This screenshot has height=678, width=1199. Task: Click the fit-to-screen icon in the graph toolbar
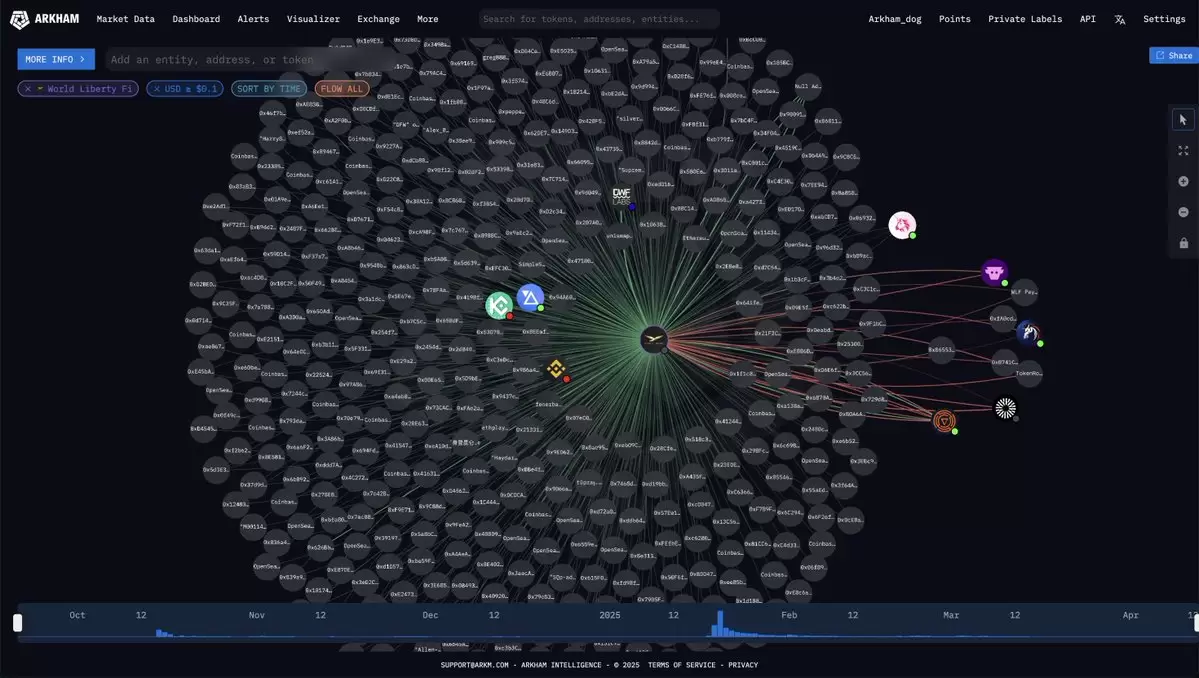tap(1183, 151)
